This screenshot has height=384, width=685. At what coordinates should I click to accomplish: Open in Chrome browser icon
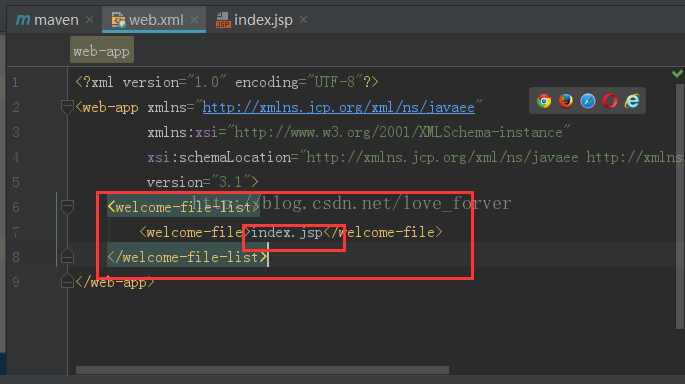coord(544,101)
